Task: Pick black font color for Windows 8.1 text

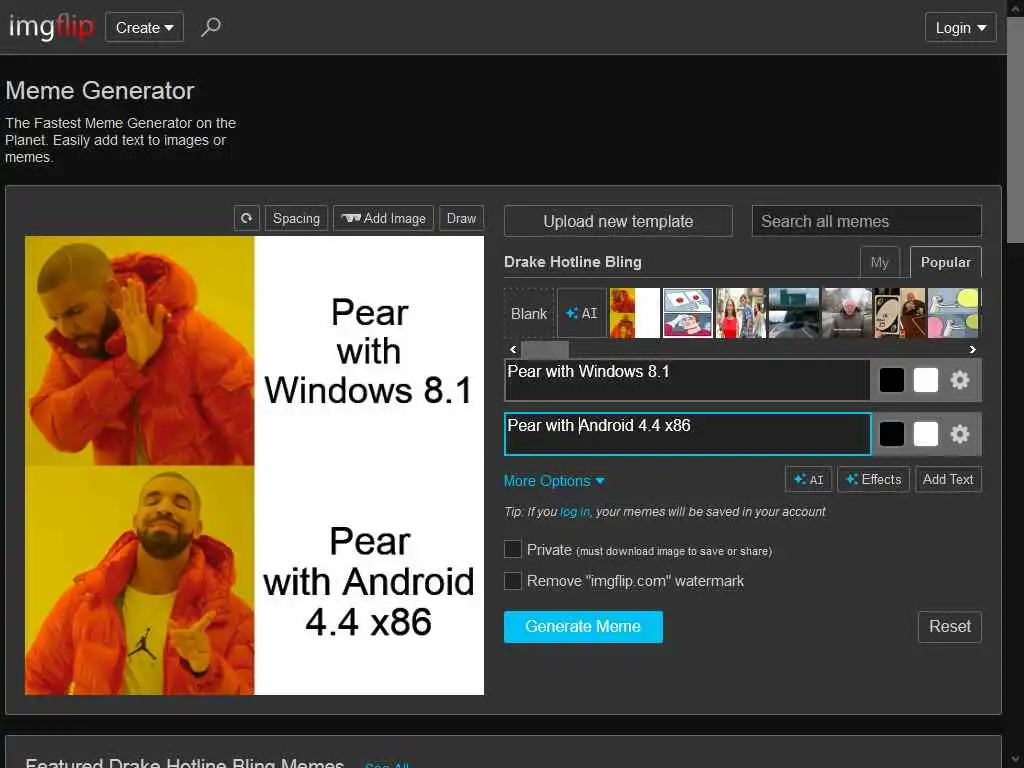Action: coord(891,380)
